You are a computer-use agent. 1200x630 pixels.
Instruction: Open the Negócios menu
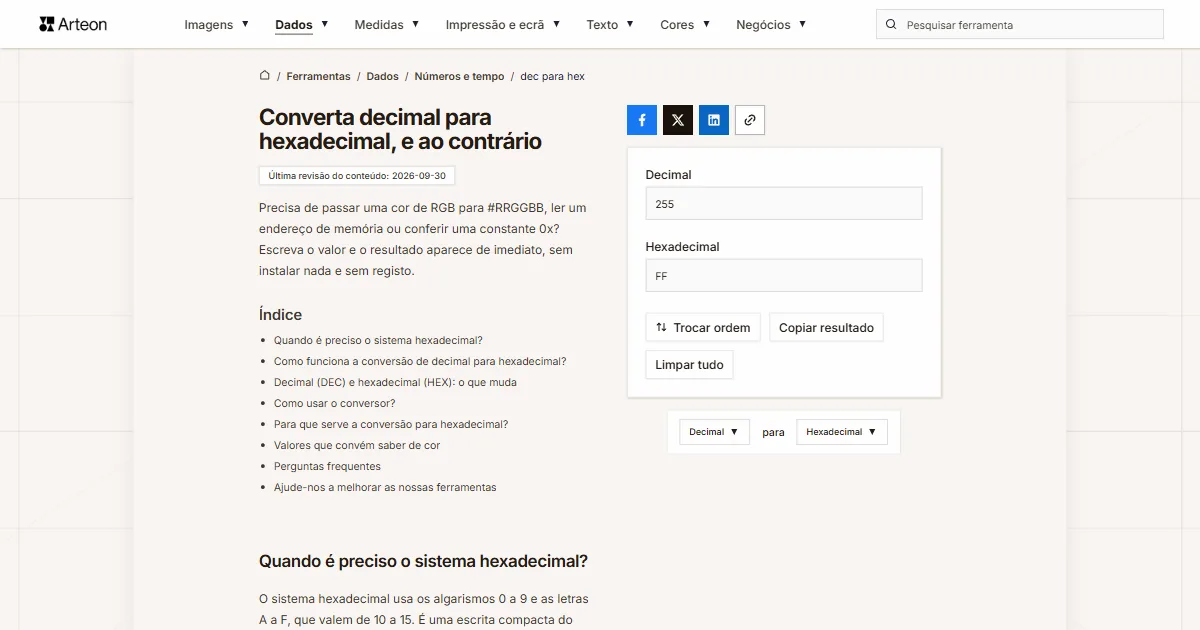point(771,24)
